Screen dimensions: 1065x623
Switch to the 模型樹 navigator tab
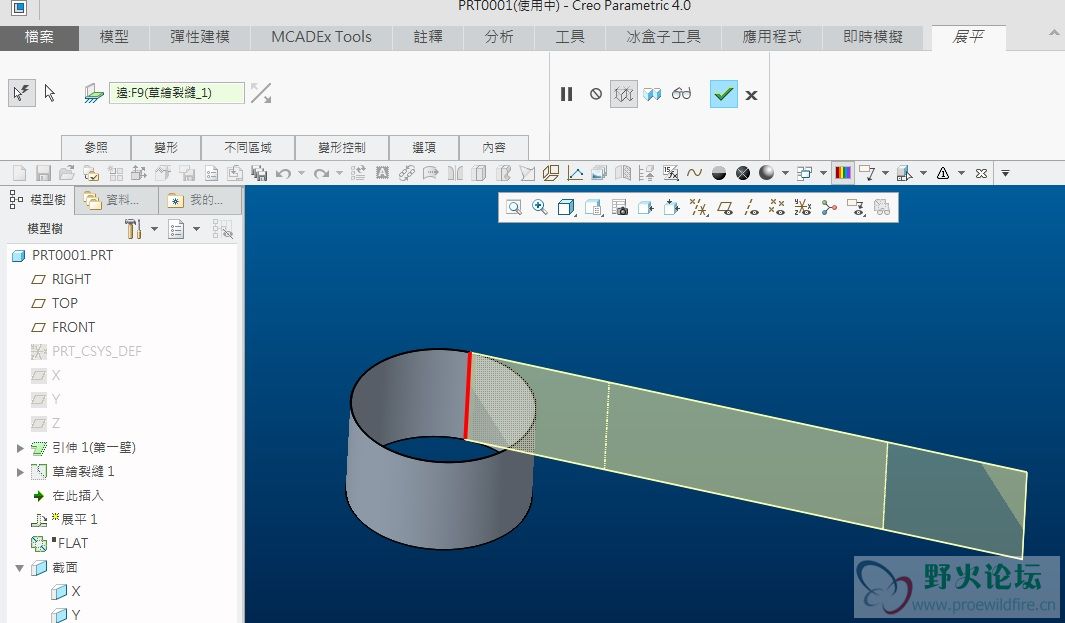(38, 200)
